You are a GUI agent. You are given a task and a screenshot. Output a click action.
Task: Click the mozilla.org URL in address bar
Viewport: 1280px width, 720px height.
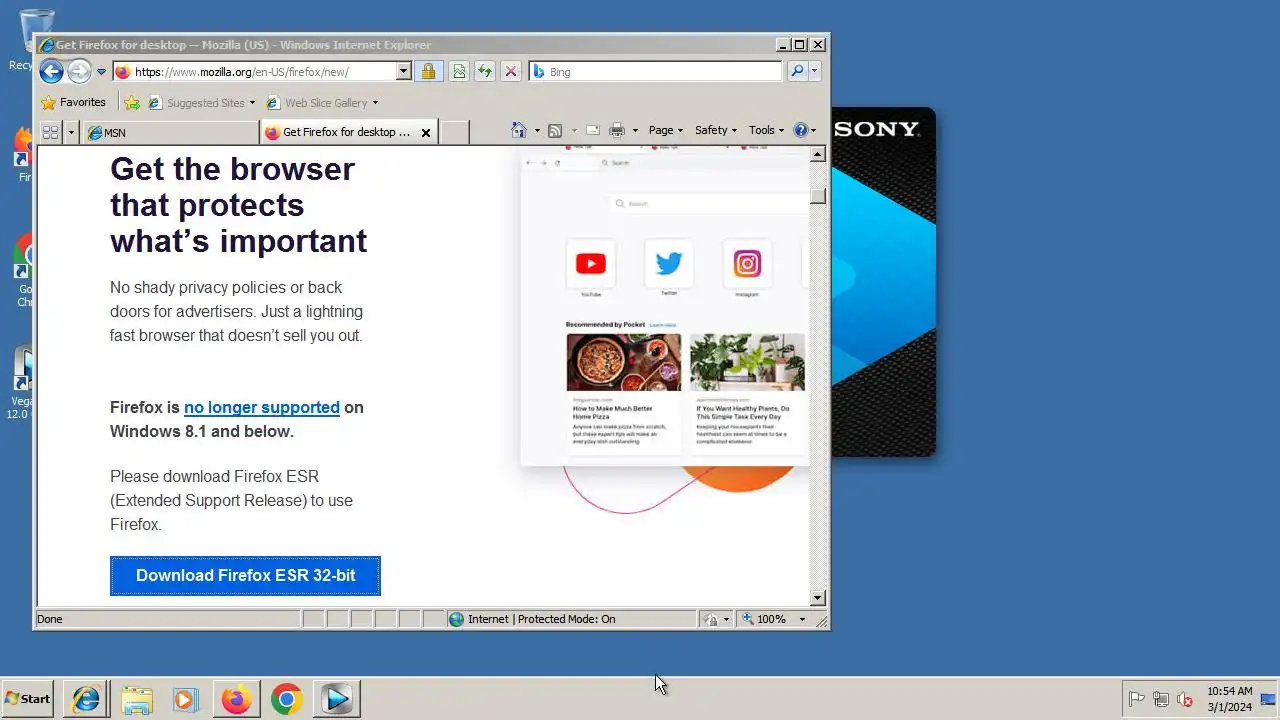[x=241, y=72]
